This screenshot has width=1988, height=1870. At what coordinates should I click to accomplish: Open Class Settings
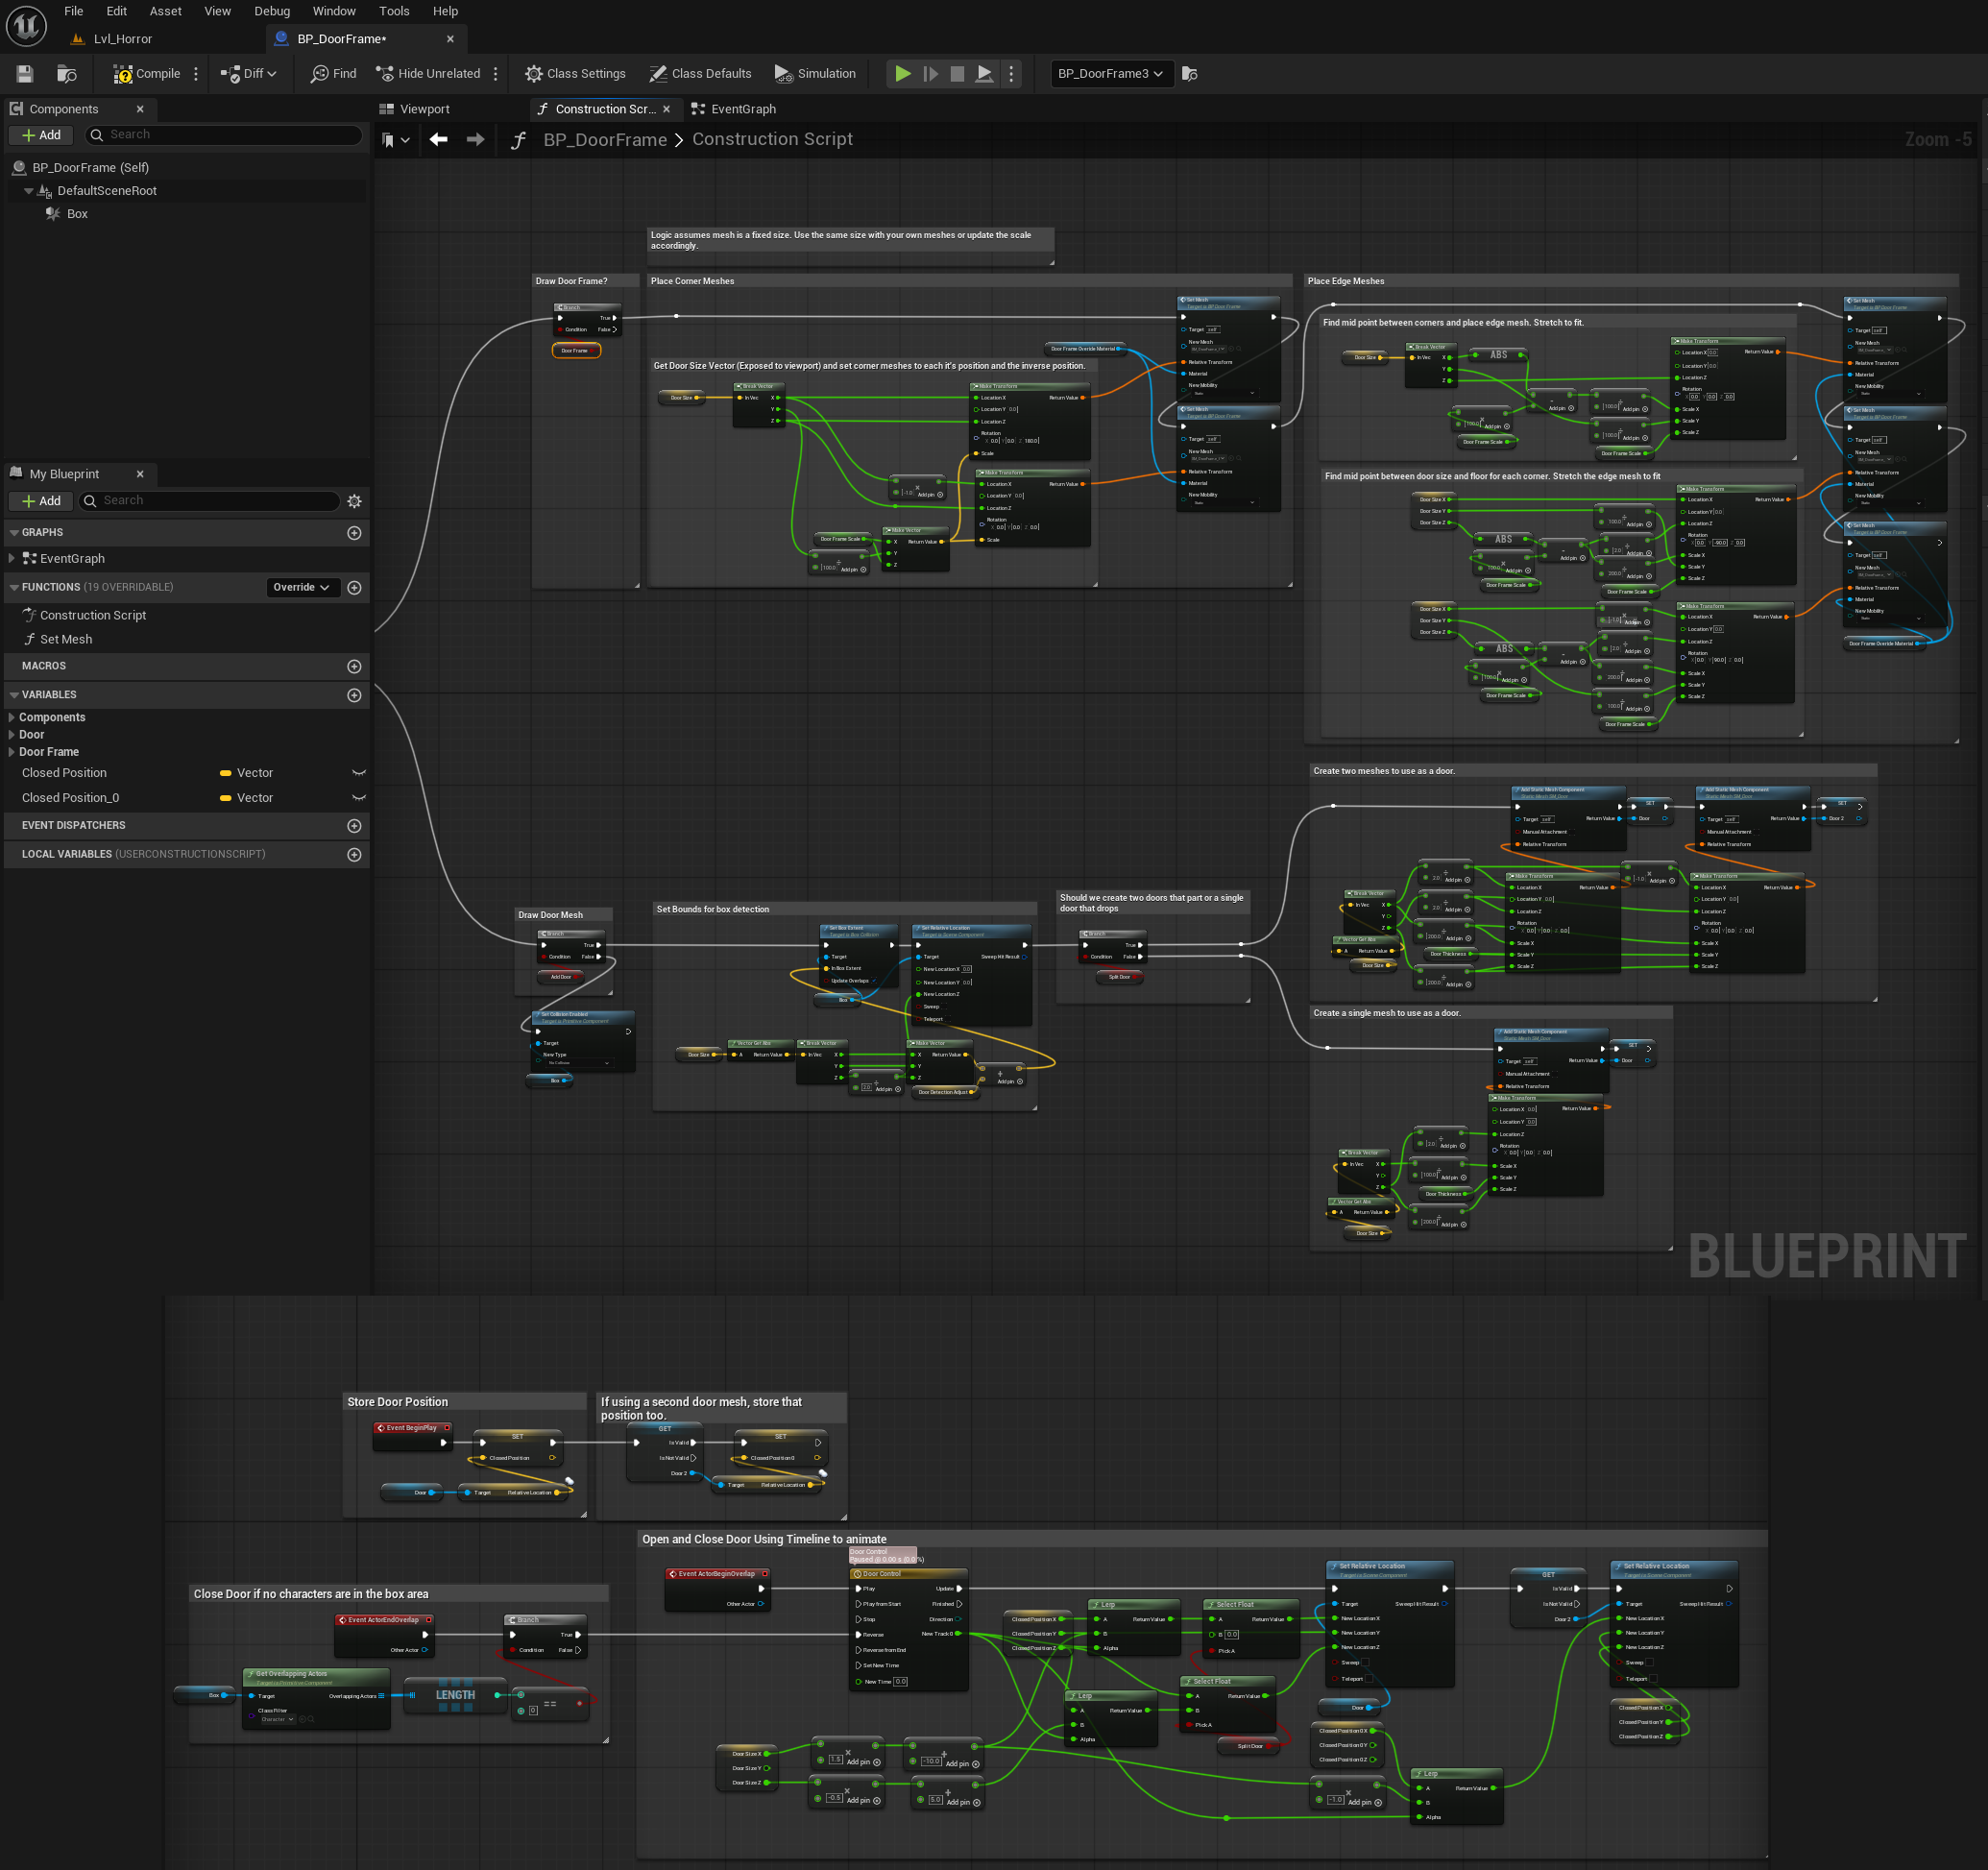click(x=575, y=73)
